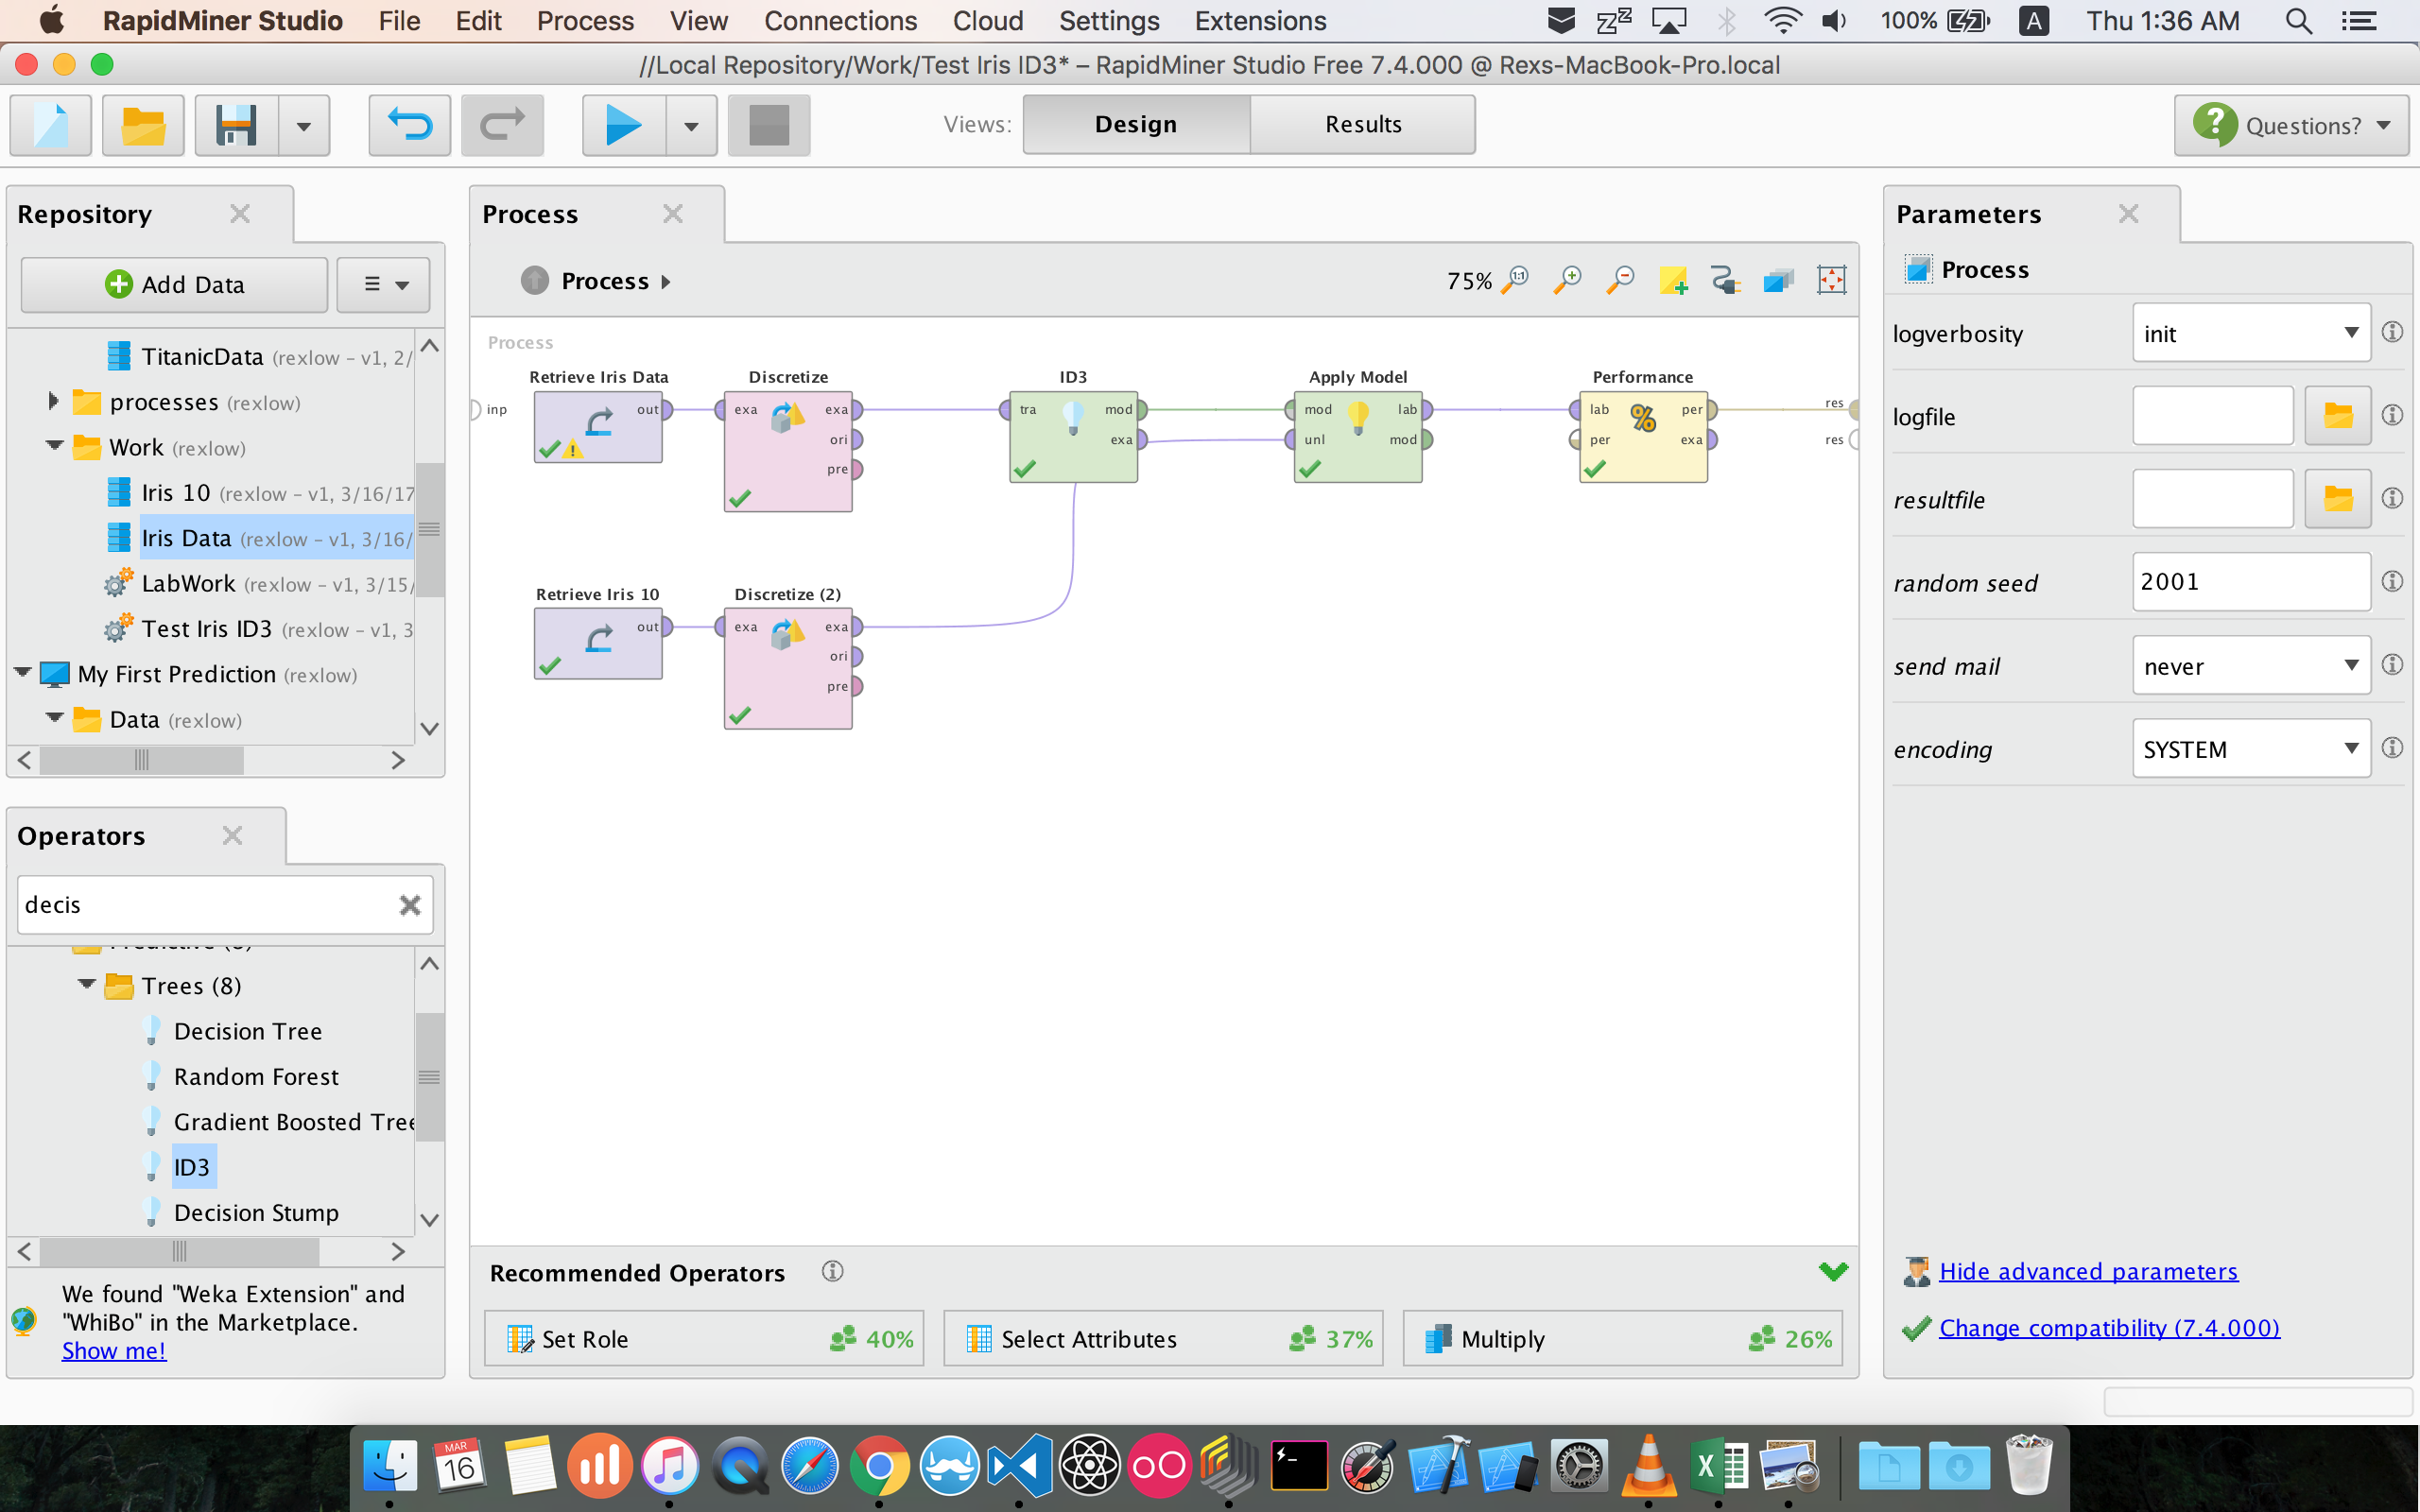This screenshot has width=2420, height=1512.
Task: Click the Undo arrow button
Action: [x=409, y=125]
